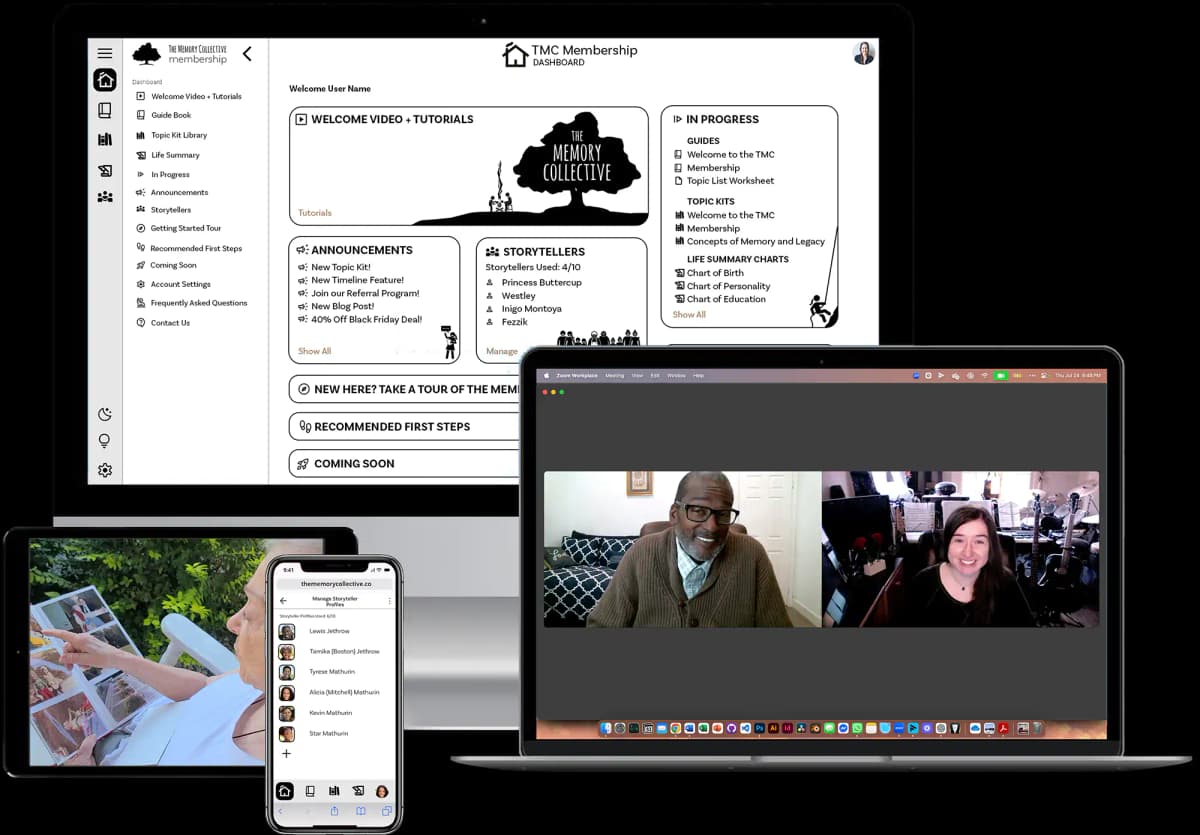Open the Storytellers group icon in rail
Screen dimensions: 1200x835
click(105, 197)
